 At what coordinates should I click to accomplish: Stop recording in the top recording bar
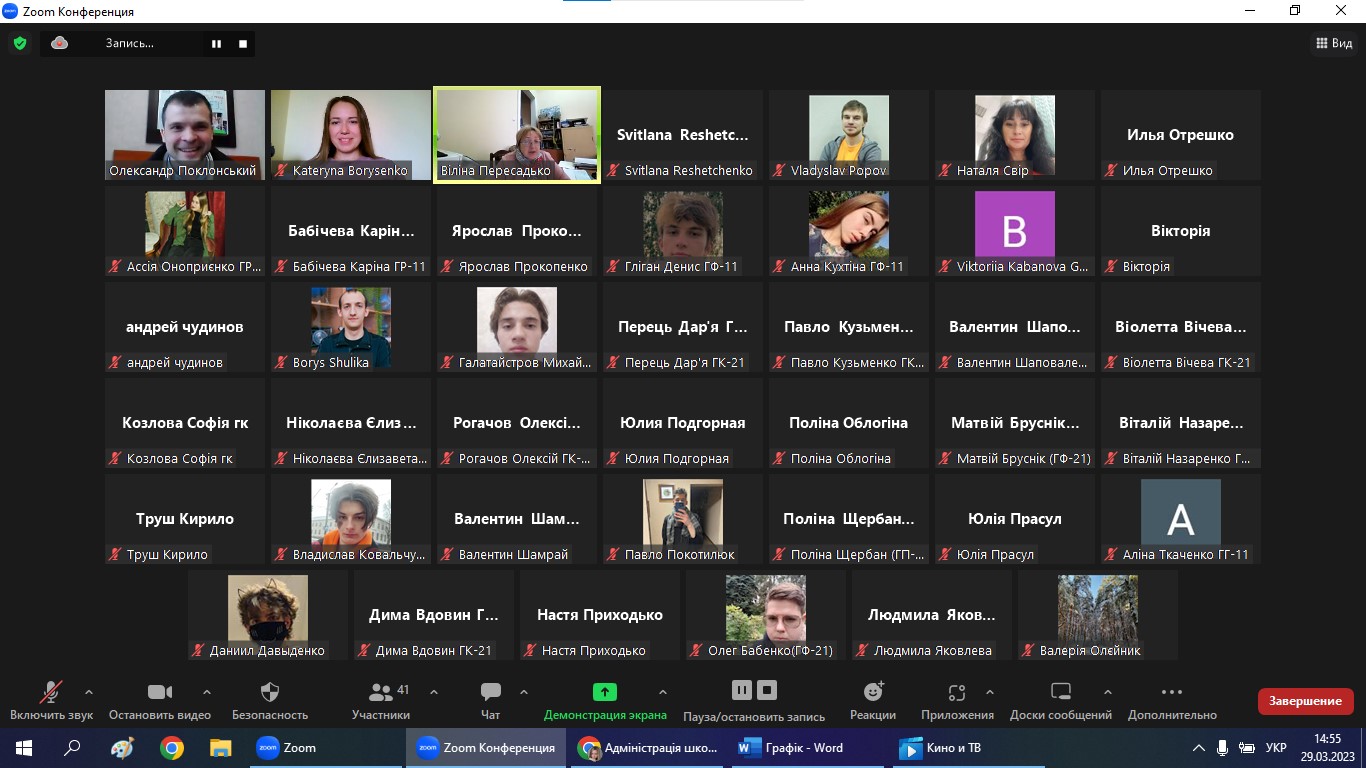[x=242, y=44]
